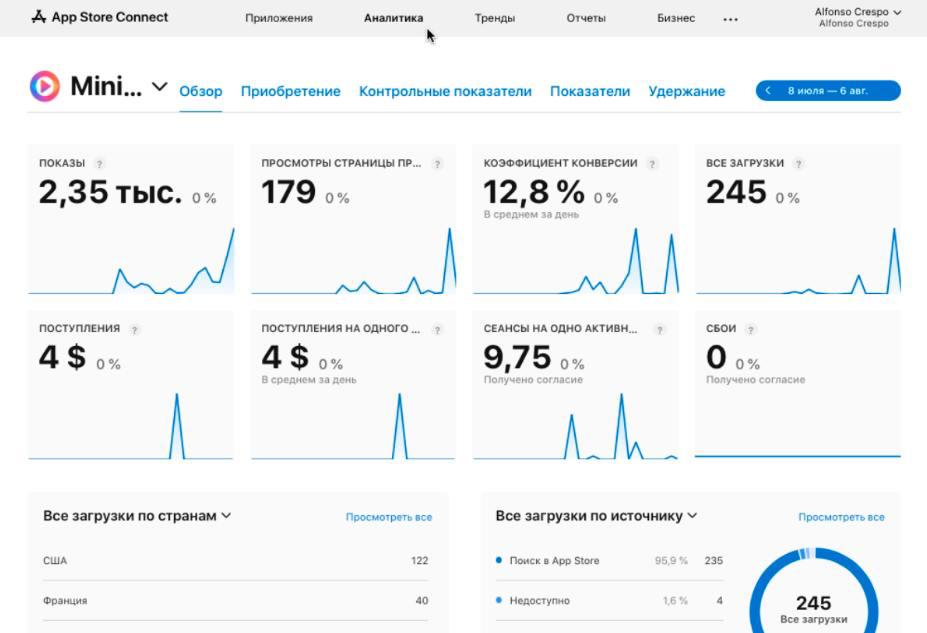This screenshot has height=633, width=927.
Task: Open the ПОСТУПЛЕНИЯ НА ОДНОГО chart
Action: coord(354,426)
